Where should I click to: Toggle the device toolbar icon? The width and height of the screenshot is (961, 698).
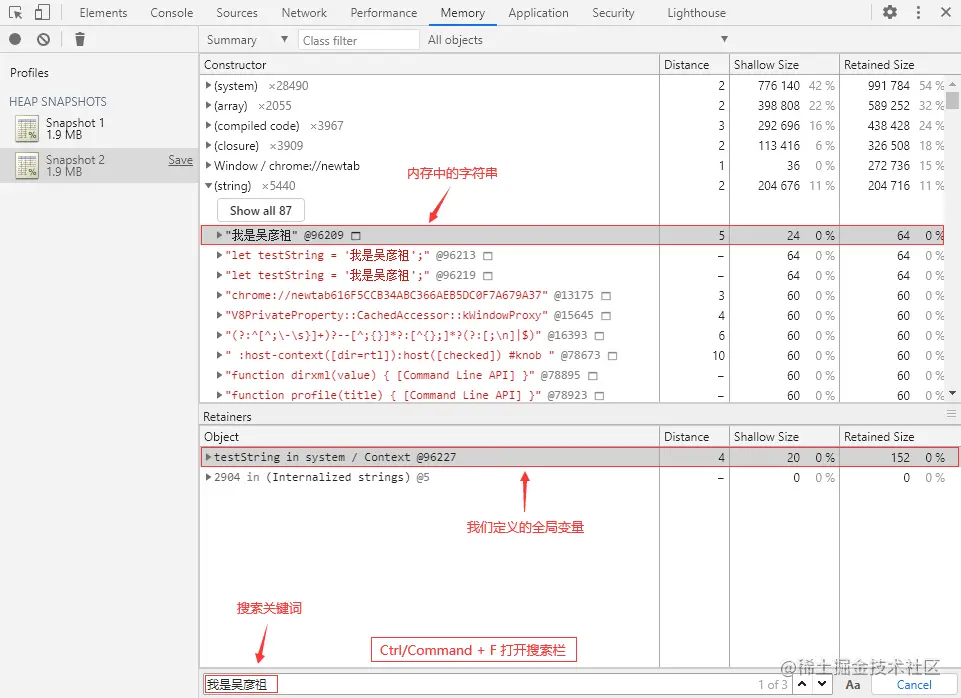point(42,12)
